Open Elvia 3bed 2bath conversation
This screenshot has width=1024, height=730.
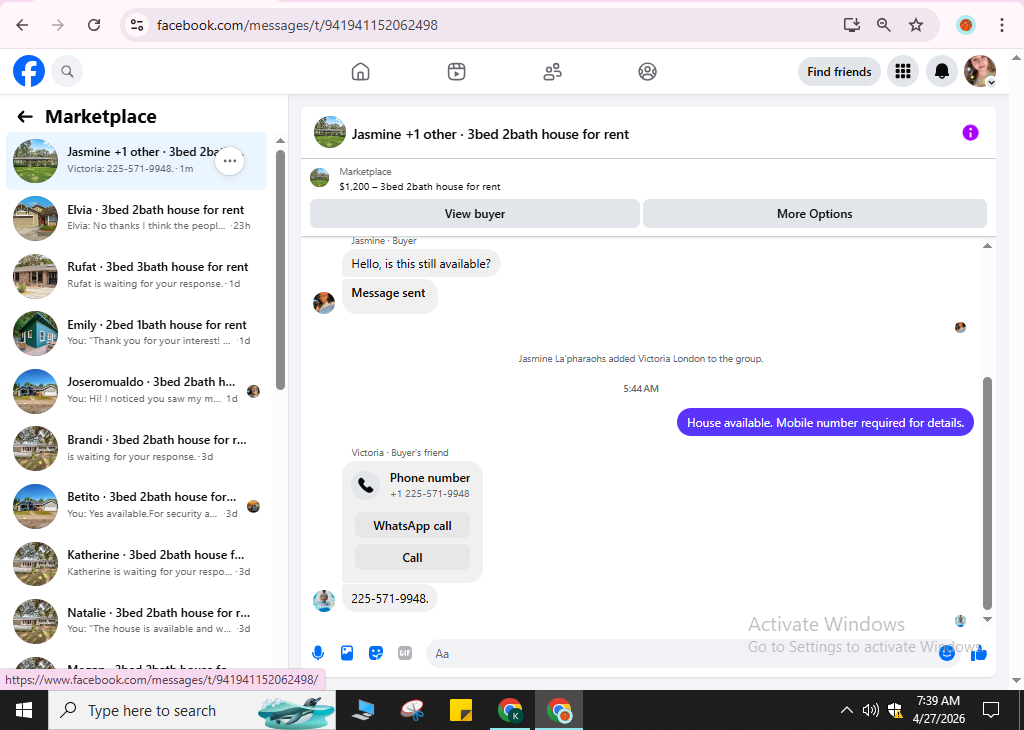click(x=136, y=218)
